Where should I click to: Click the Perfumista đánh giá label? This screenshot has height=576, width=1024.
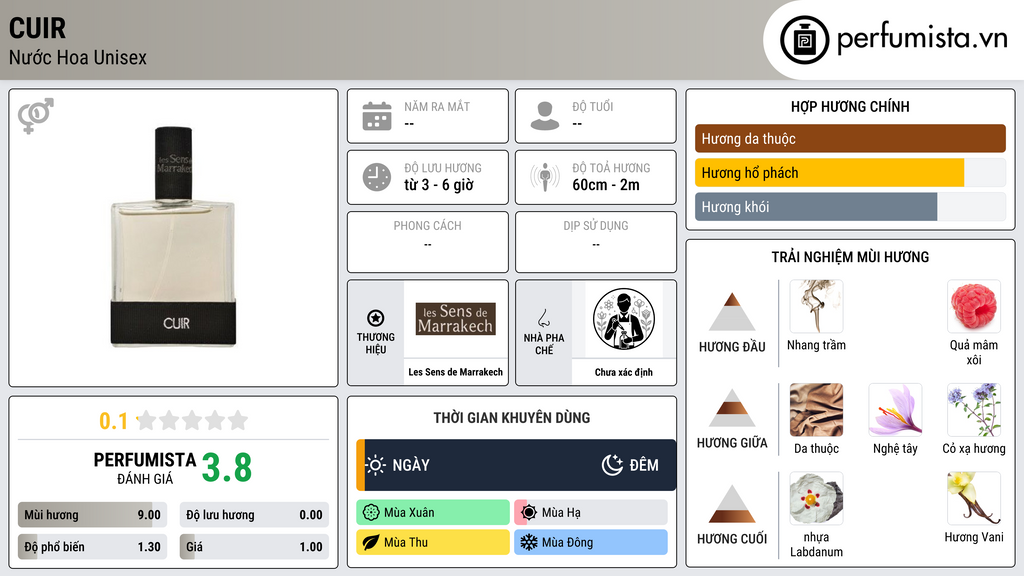click(145, 469)
